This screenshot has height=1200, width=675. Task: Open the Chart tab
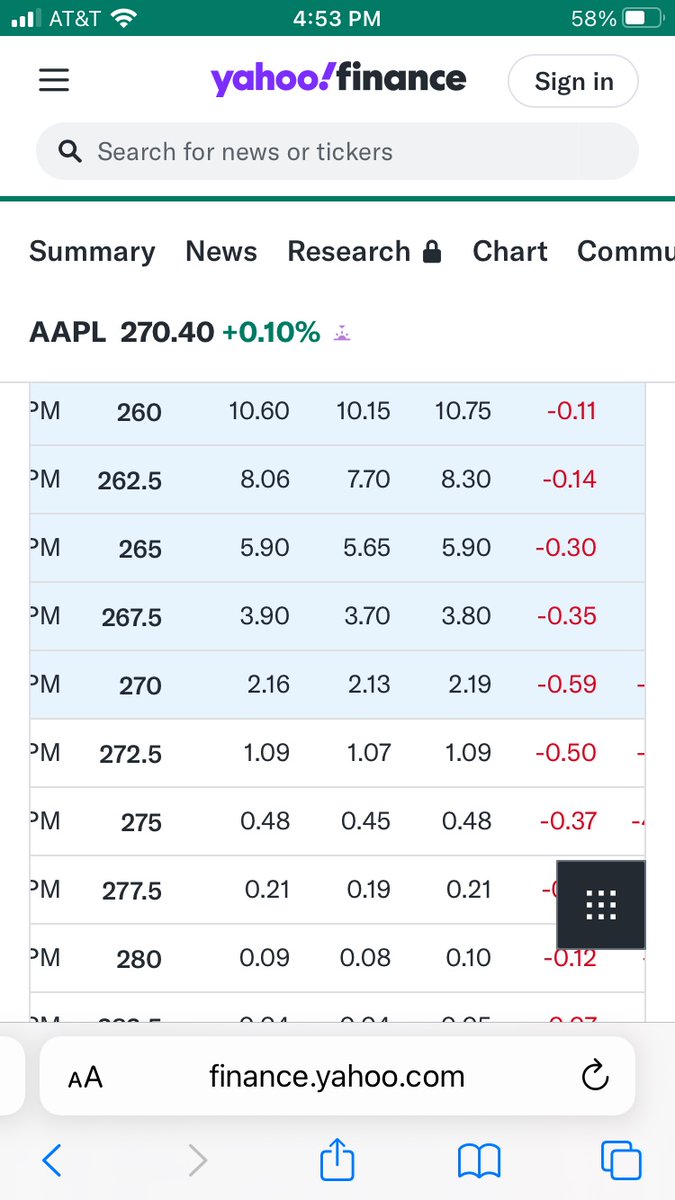tap(510, 251)
